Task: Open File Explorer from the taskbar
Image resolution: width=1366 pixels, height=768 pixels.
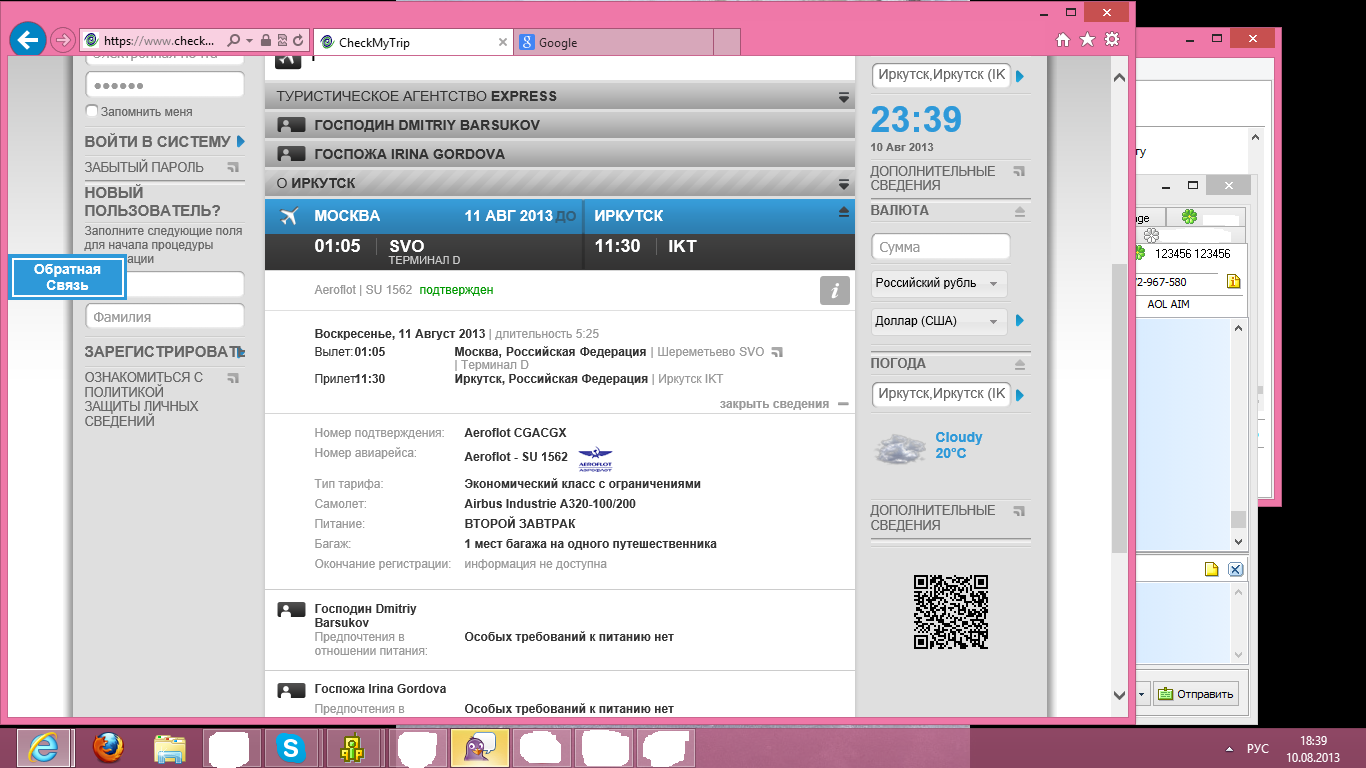Action: tap(169, 748)
